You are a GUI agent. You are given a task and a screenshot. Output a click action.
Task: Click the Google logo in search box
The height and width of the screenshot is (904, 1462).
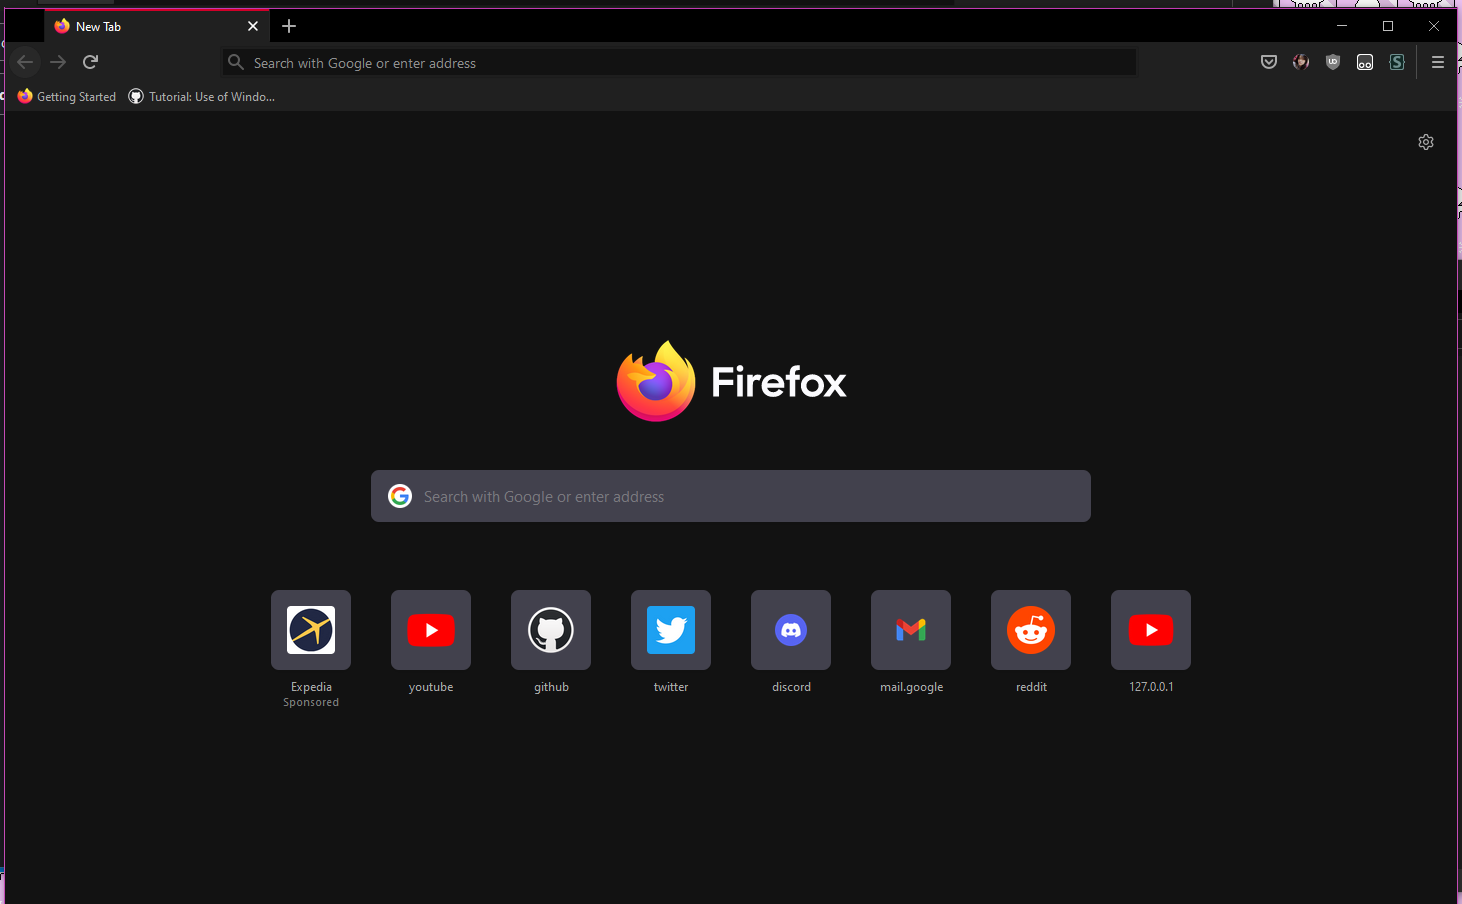(400, 496)
